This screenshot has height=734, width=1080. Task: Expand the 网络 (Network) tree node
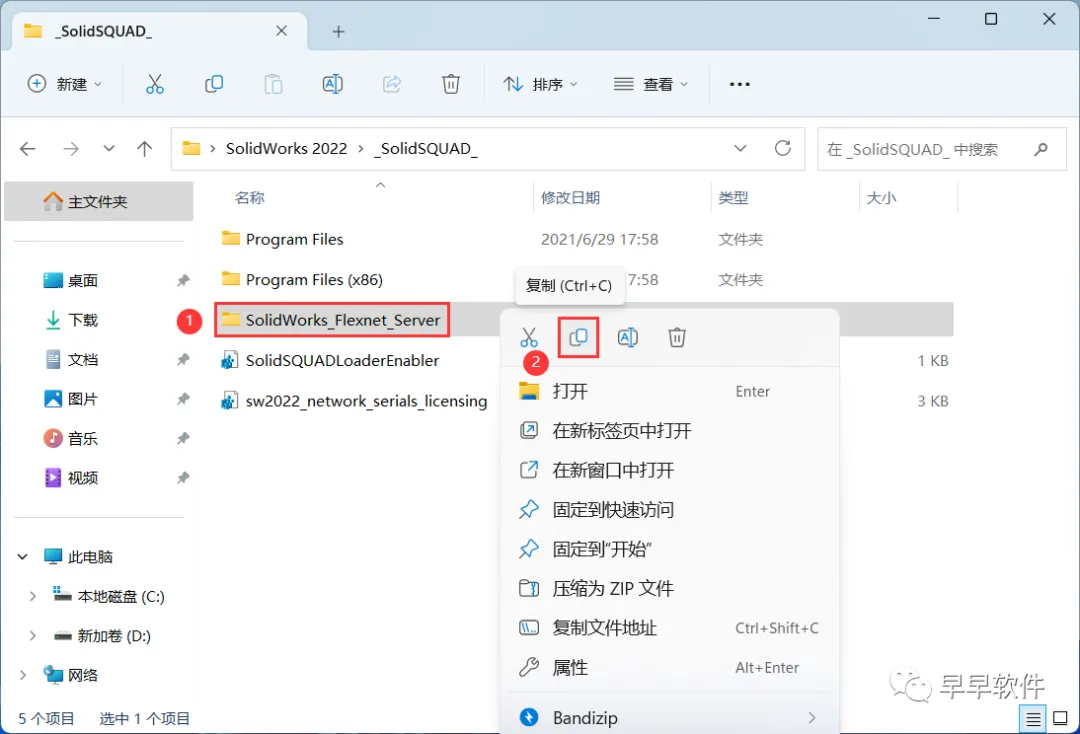[x=23, y=675]
